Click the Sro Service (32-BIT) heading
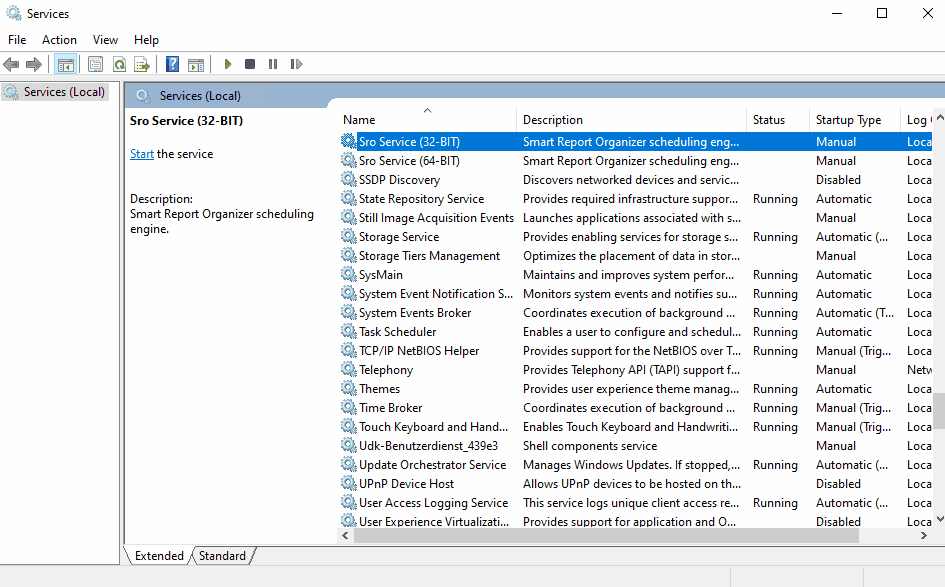 [x=186, y=121]
